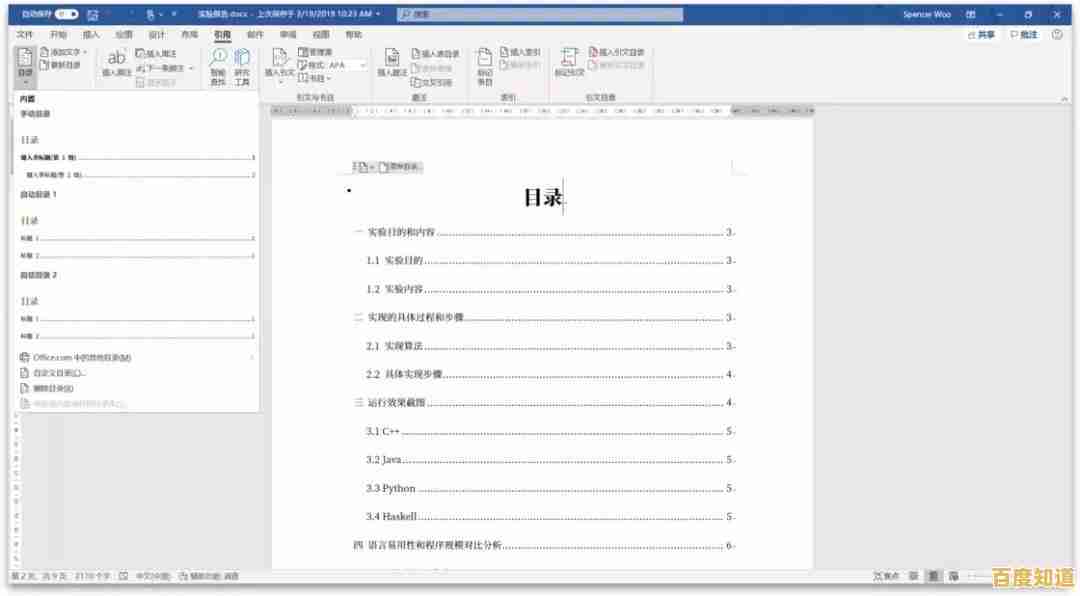Click the 搜索 search box in title bar
This screenshot has width=1080, height=596.
(x=540, y=15)
